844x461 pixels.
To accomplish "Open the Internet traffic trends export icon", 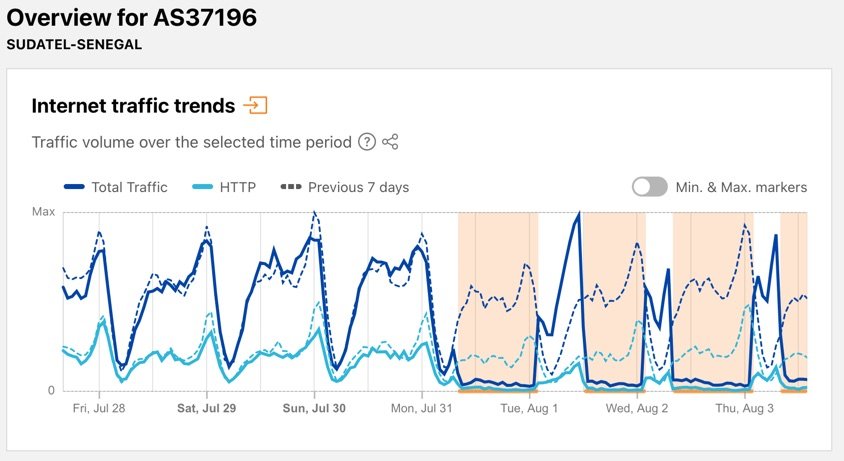I will tap(256, 105).
